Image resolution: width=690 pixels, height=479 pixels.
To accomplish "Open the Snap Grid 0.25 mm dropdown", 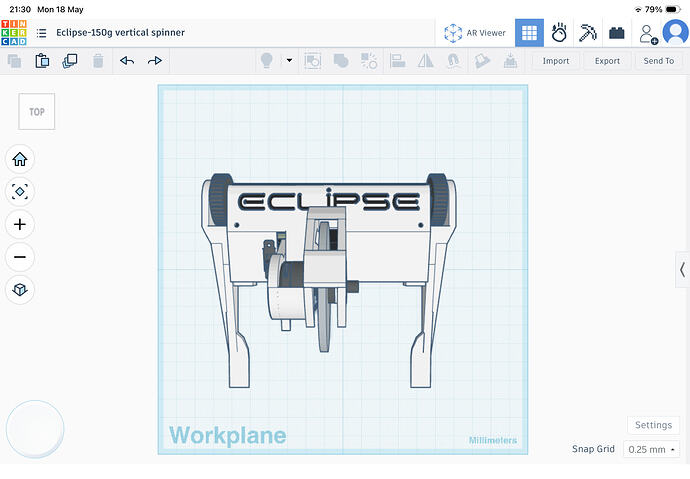I will tap(651, 450).
